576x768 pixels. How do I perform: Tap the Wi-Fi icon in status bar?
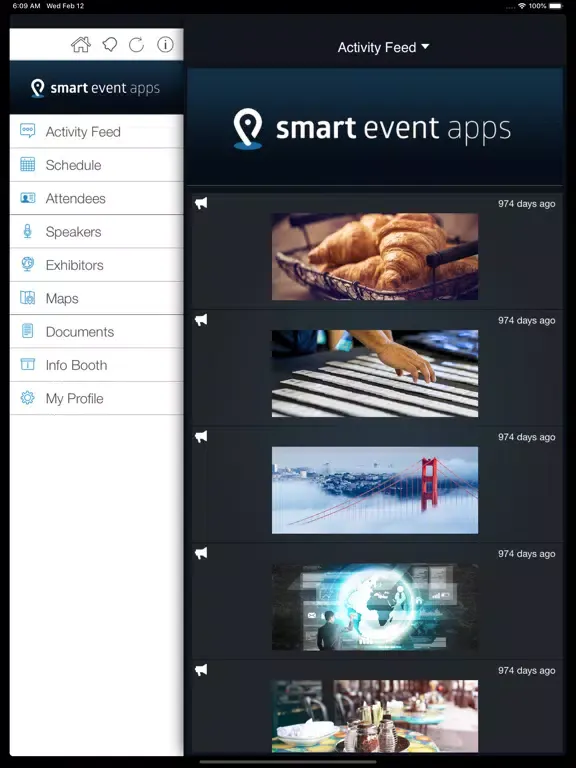click(522, 6)
